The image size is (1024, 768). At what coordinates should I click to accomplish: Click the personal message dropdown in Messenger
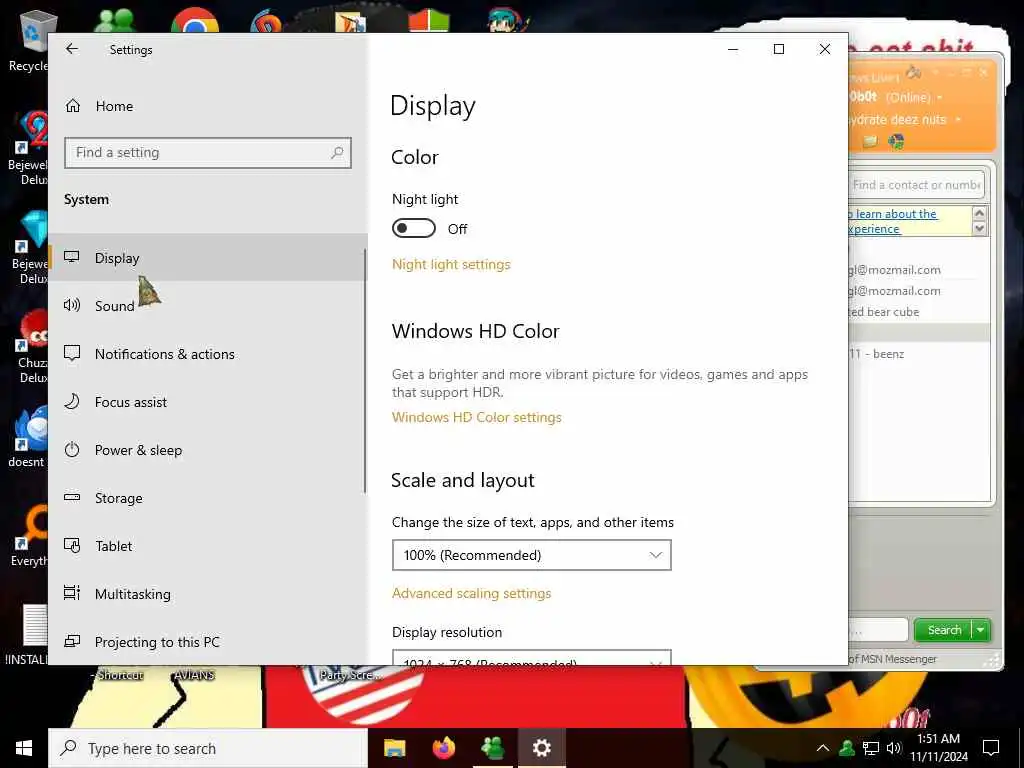coord(958,120)
